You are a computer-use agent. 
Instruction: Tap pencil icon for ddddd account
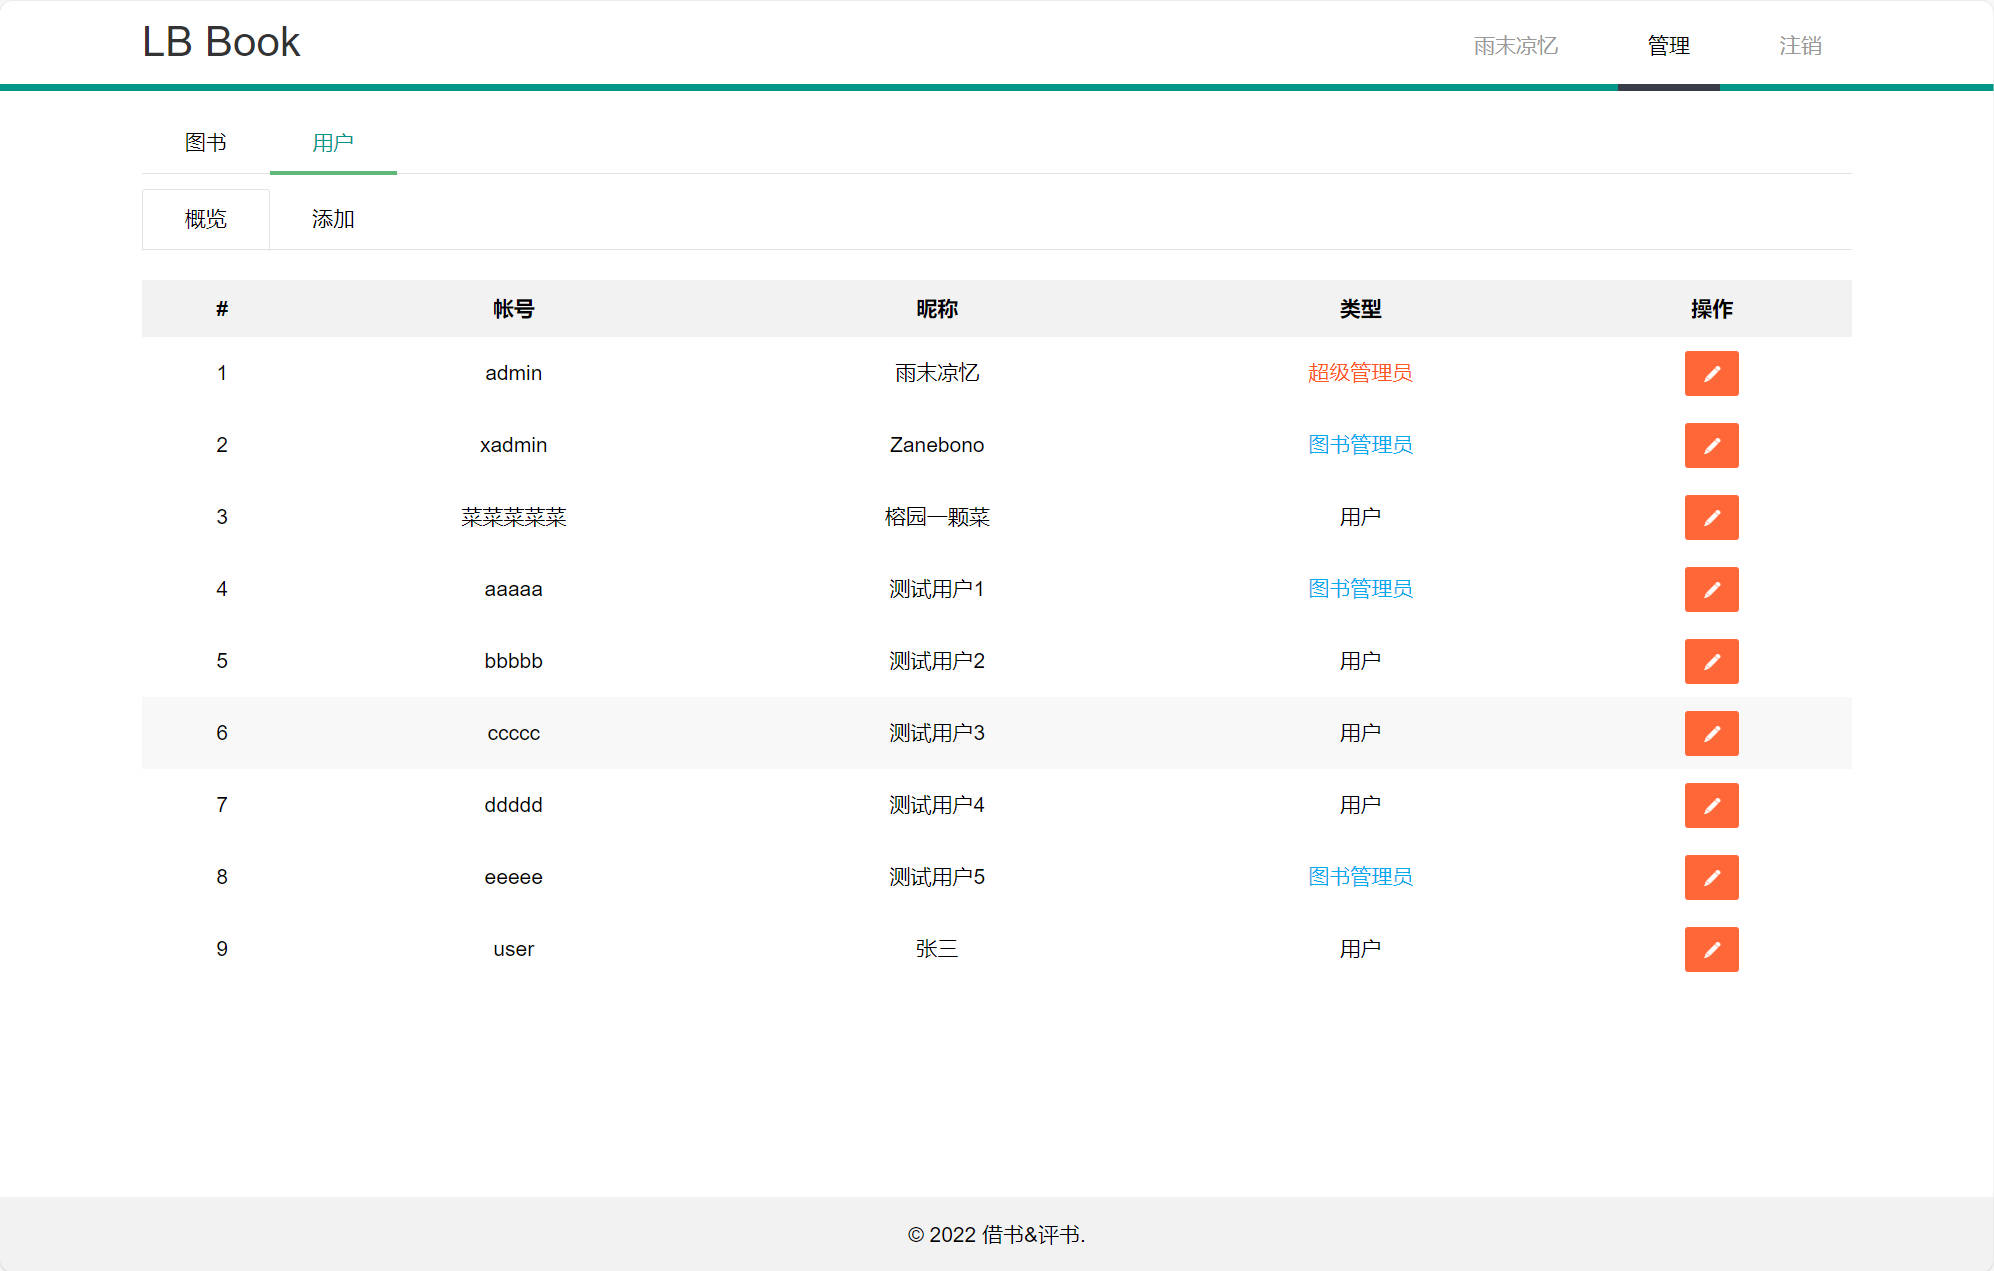tap(1711, 805)
